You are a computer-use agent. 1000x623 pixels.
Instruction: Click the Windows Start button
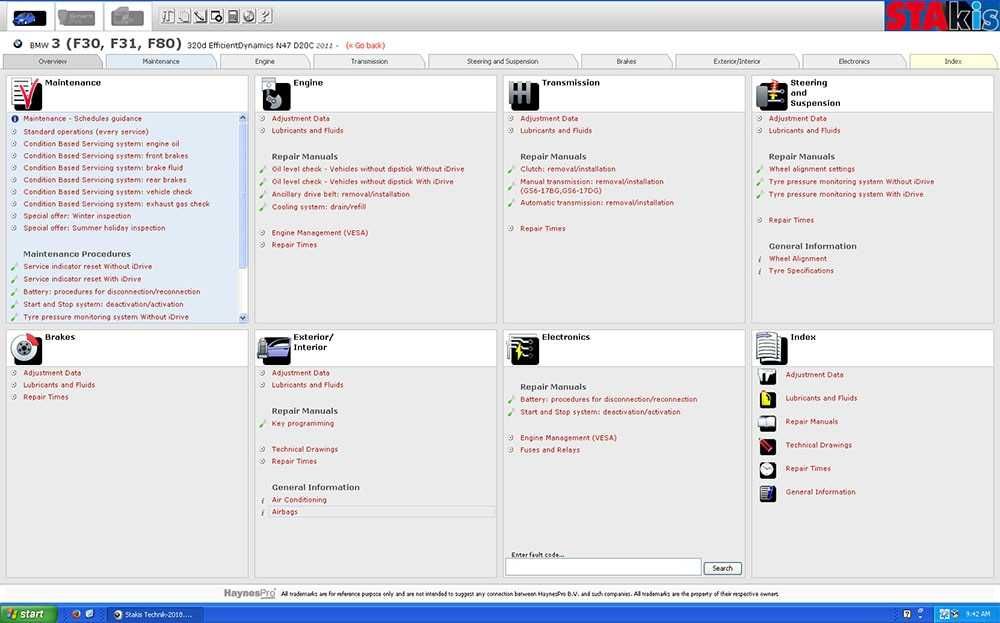pos(27,614)
